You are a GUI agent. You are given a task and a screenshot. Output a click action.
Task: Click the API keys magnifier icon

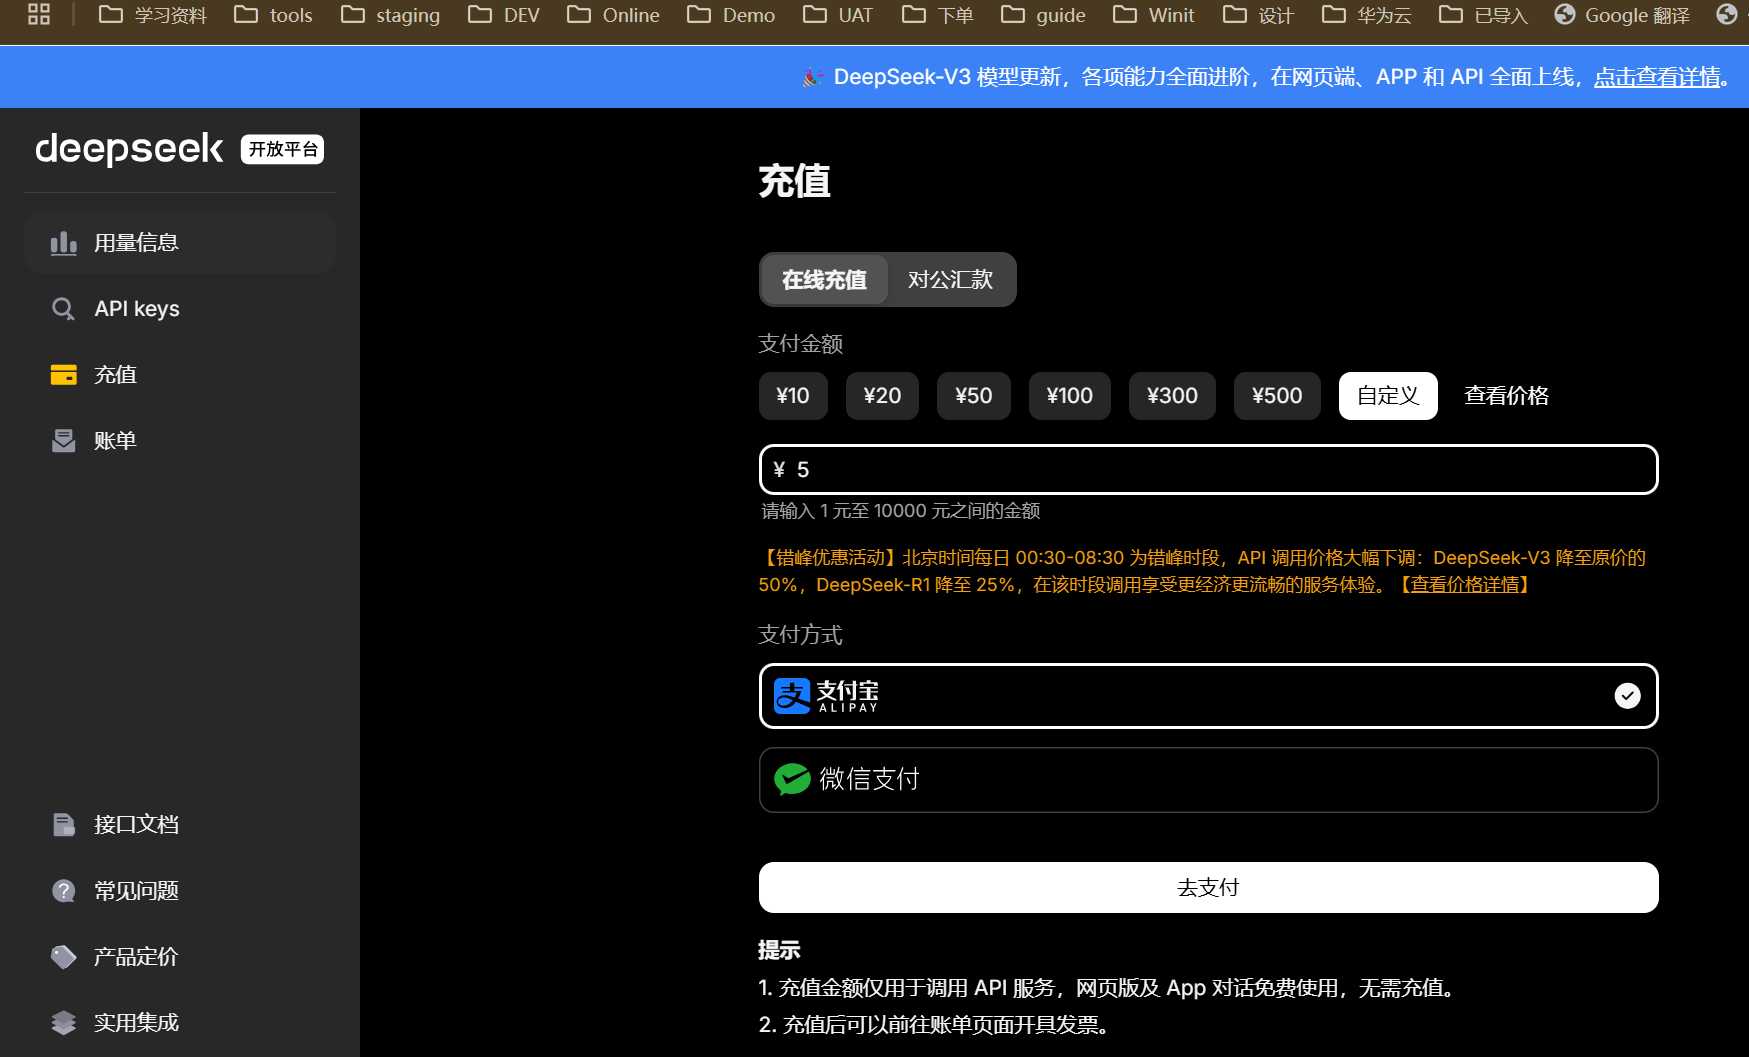(64, 309)
